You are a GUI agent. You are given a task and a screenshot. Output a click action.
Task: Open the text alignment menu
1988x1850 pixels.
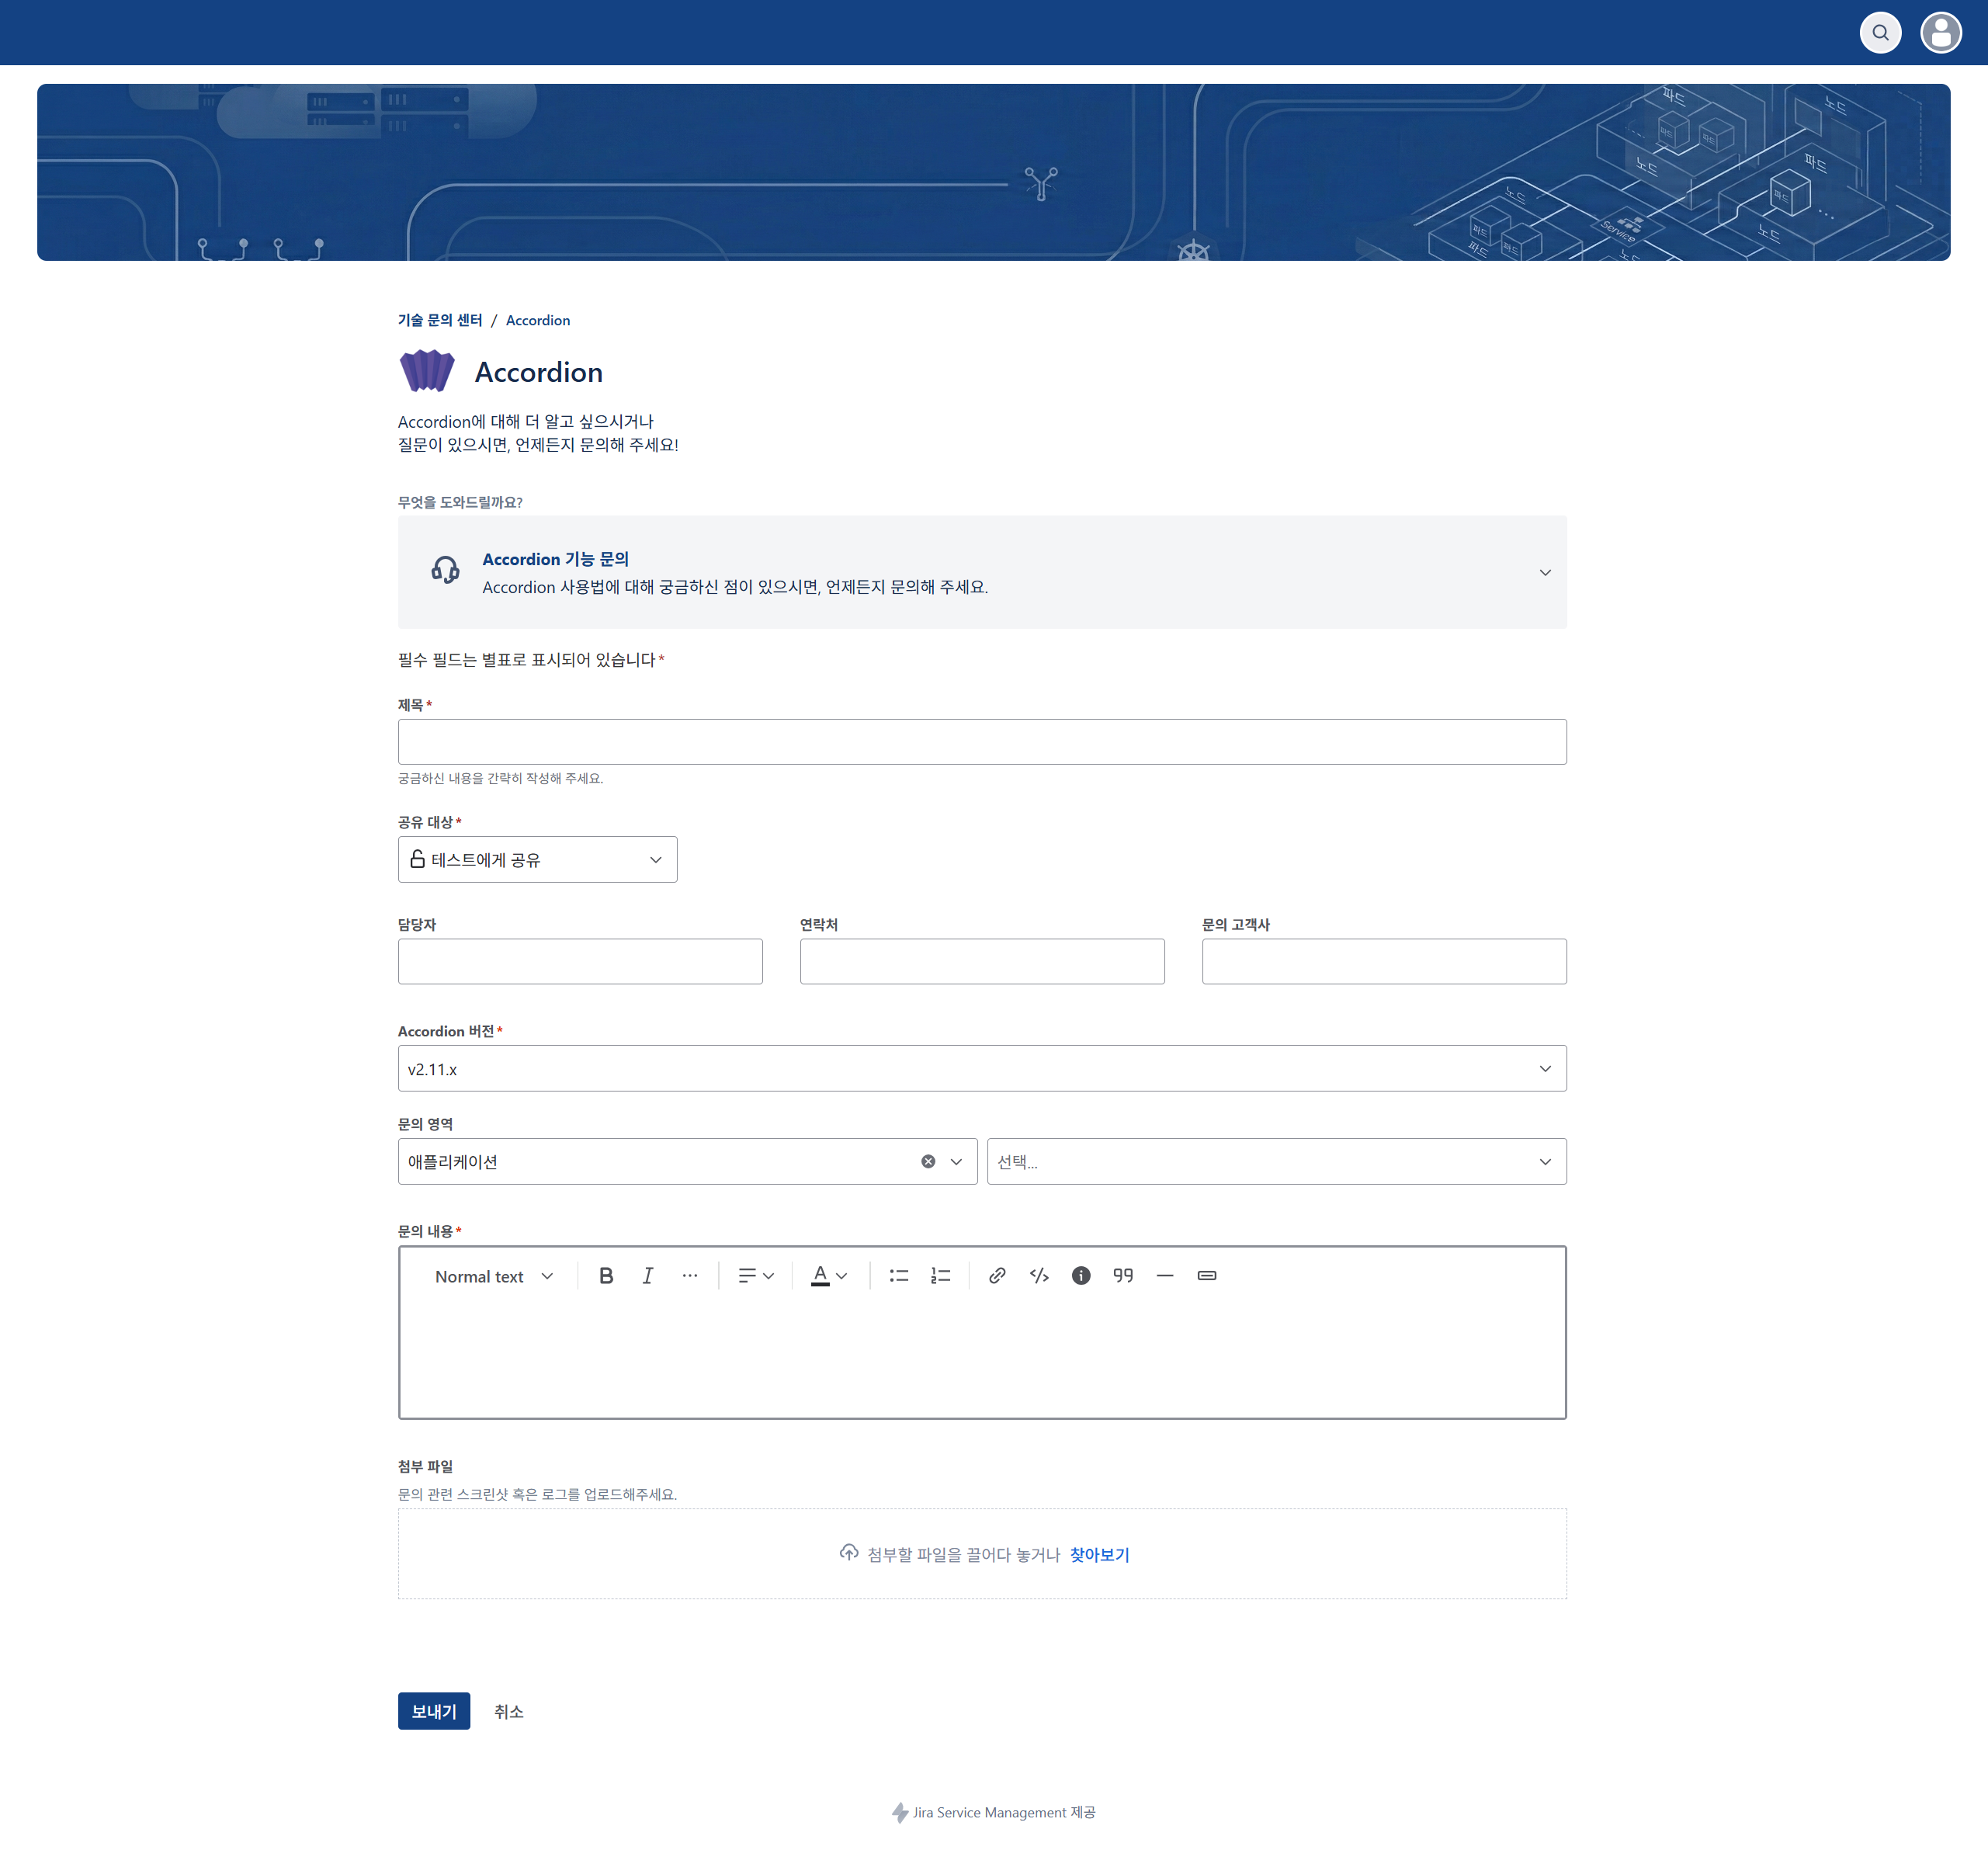756,1275
